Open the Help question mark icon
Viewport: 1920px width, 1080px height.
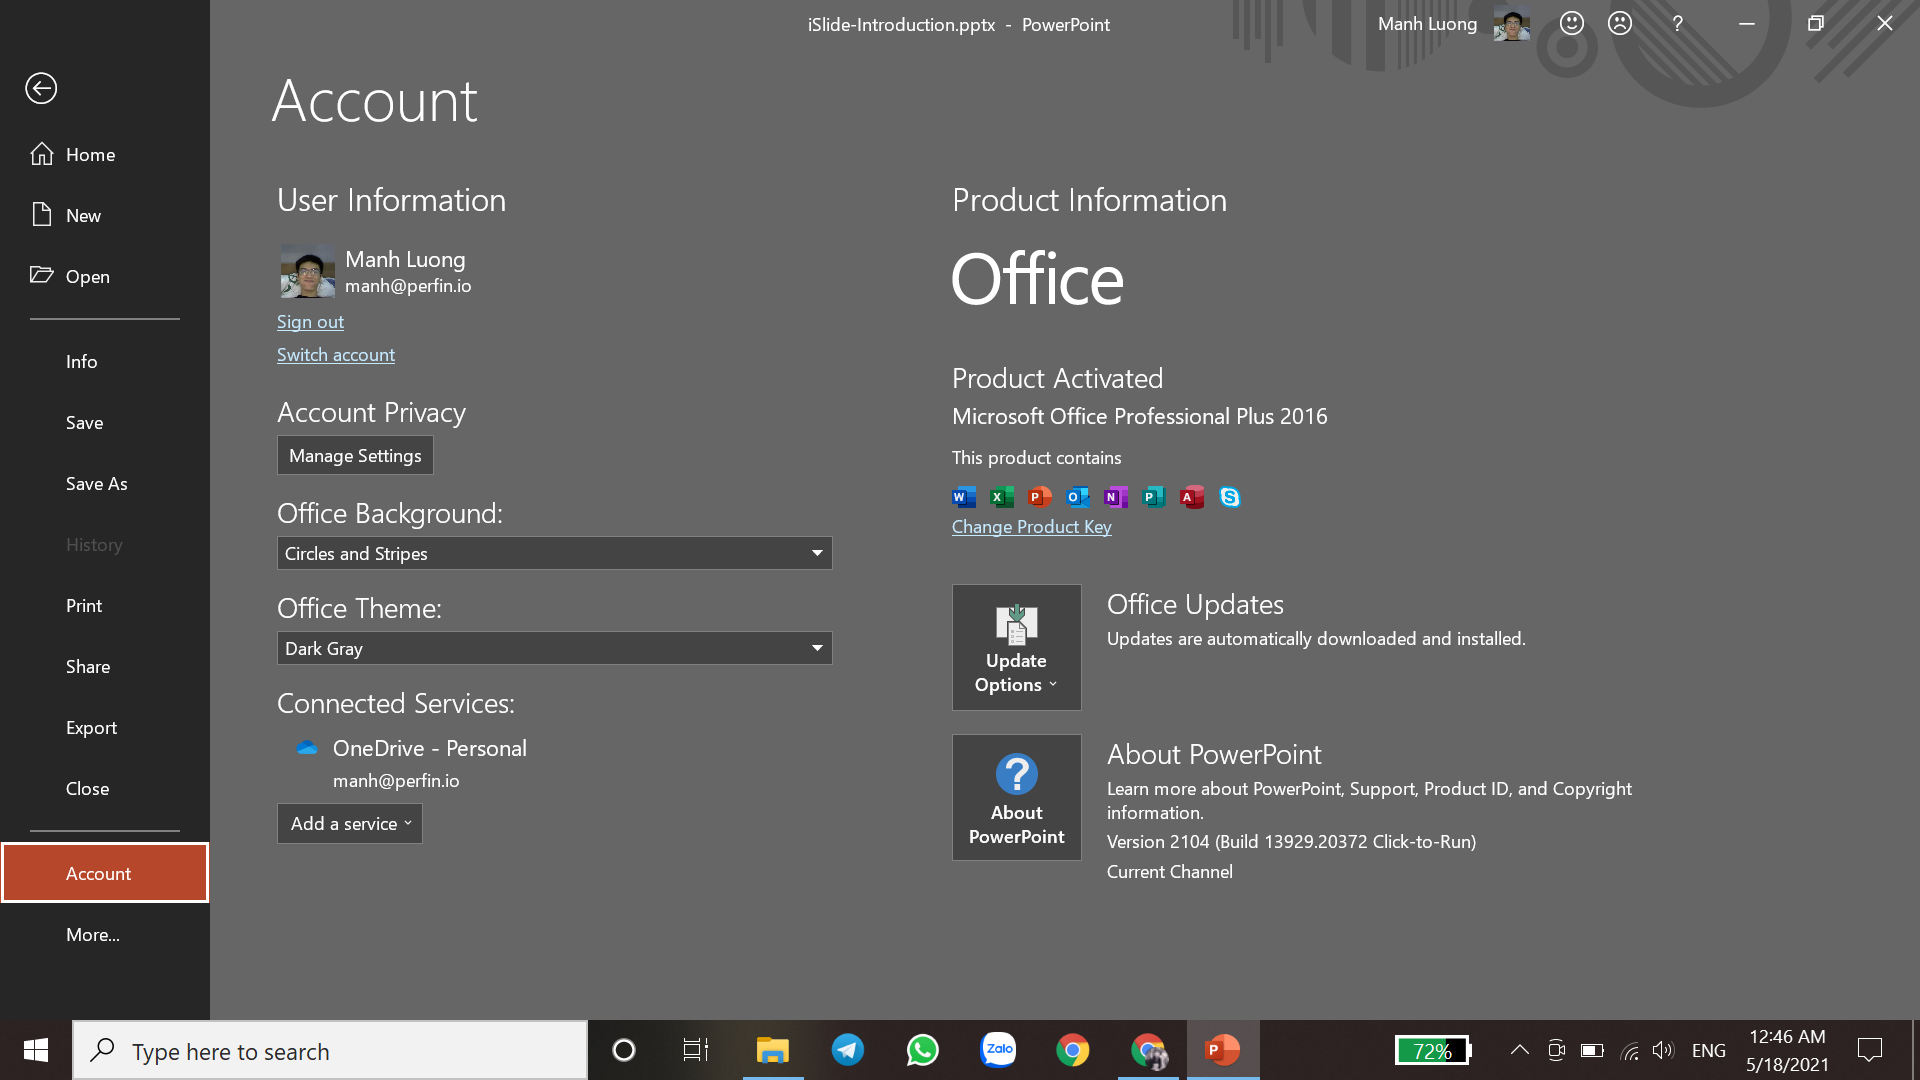(x=1678, y=23)
